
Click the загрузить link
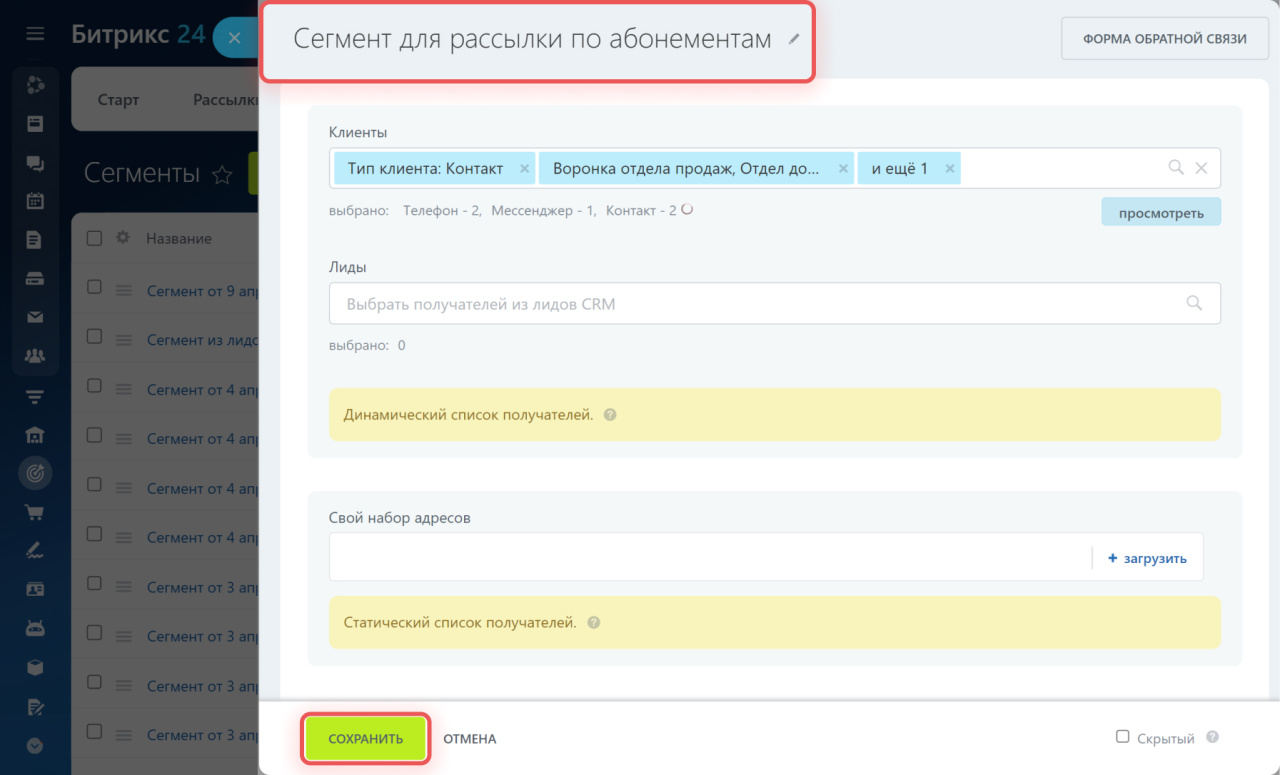click(x=1147, y=558)
